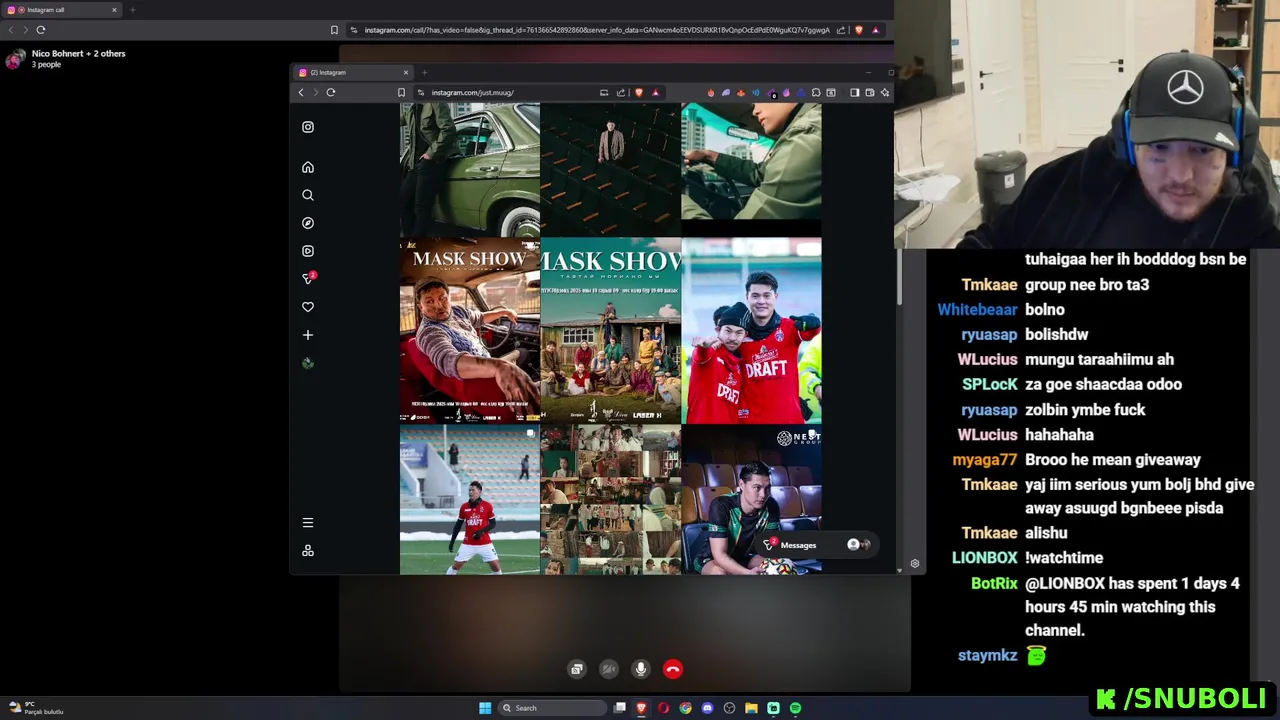Open the Meta apps icon at sidebar bottom
This screenshot has width=1280, height=720.
pos(308,551)
